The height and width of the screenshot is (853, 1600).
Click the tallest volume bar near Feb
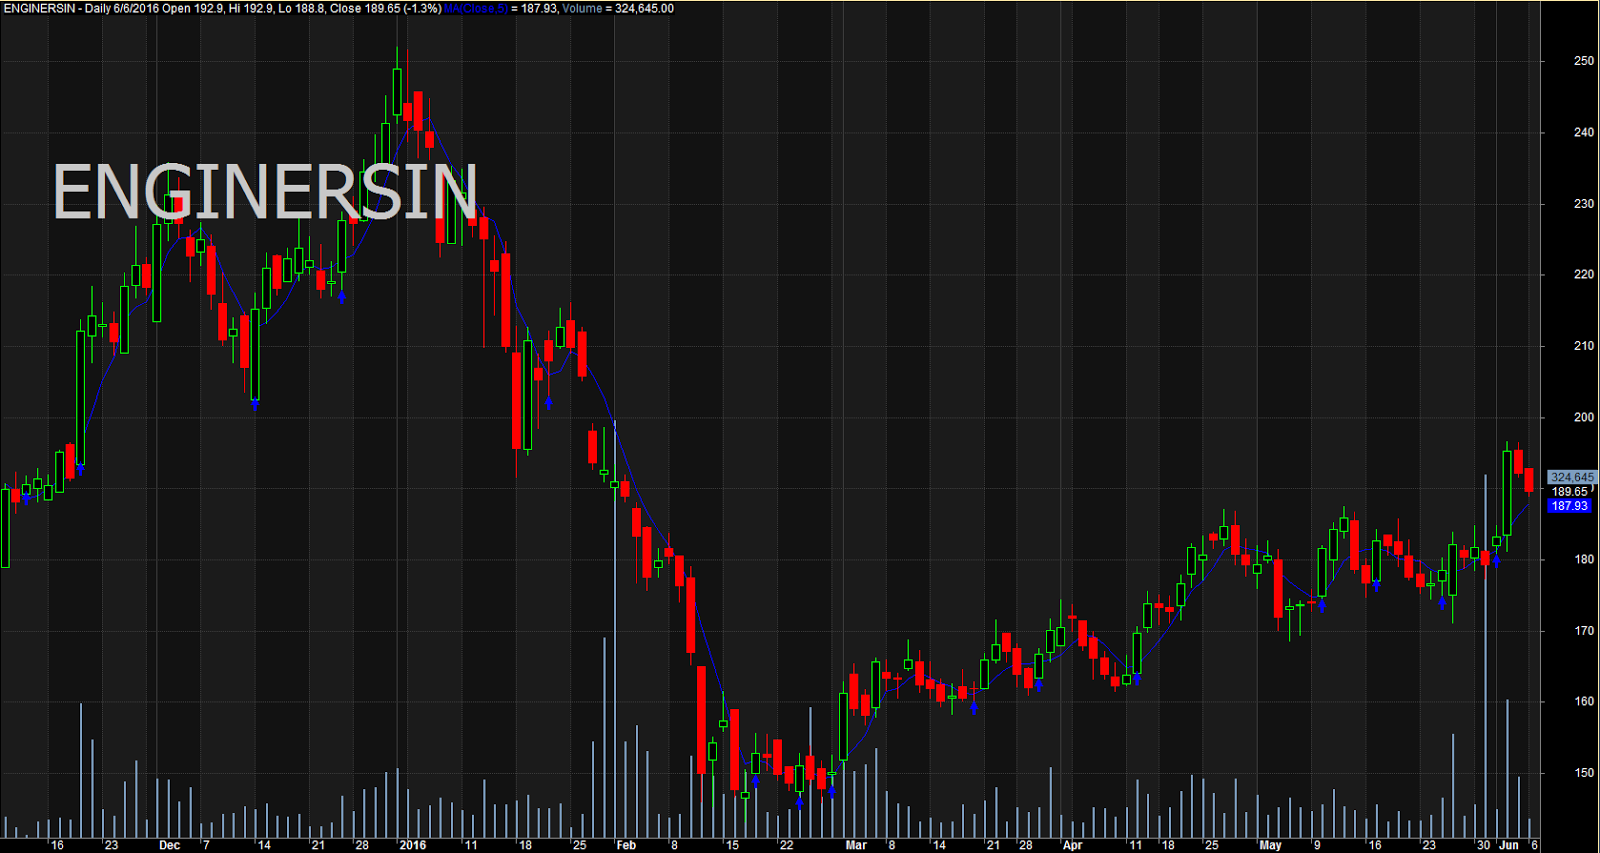pyautogui.click(x=614, y=630)
